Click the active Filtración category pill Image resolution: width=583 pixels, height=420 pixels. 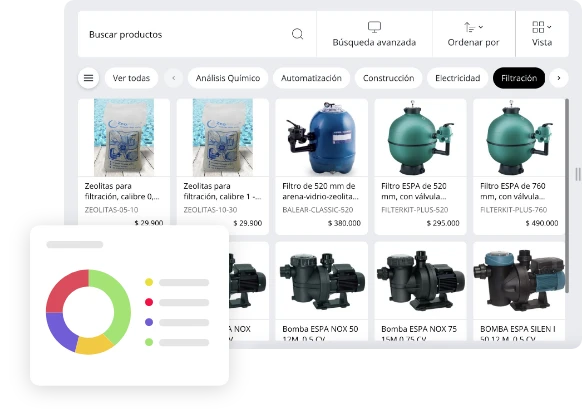519,78
